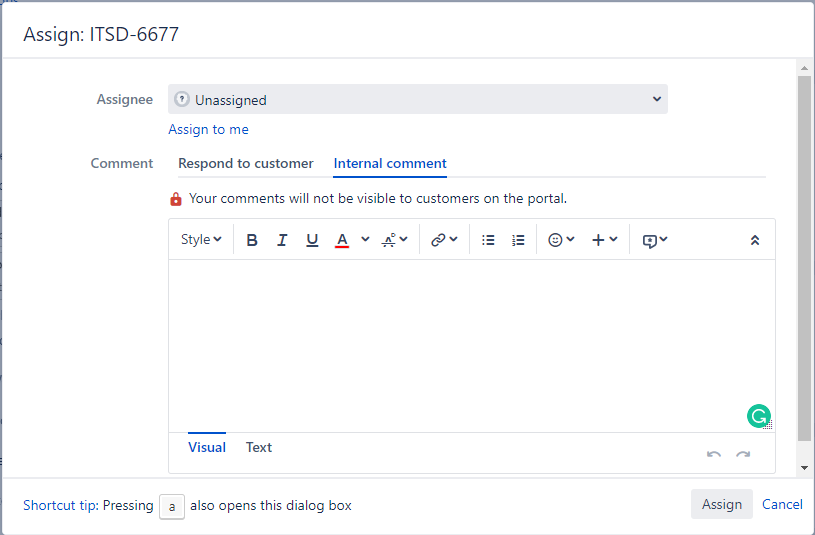Click the dialog scrollbar down arrow
Viewport: 815px width, 535px height.
pos(804,467)
